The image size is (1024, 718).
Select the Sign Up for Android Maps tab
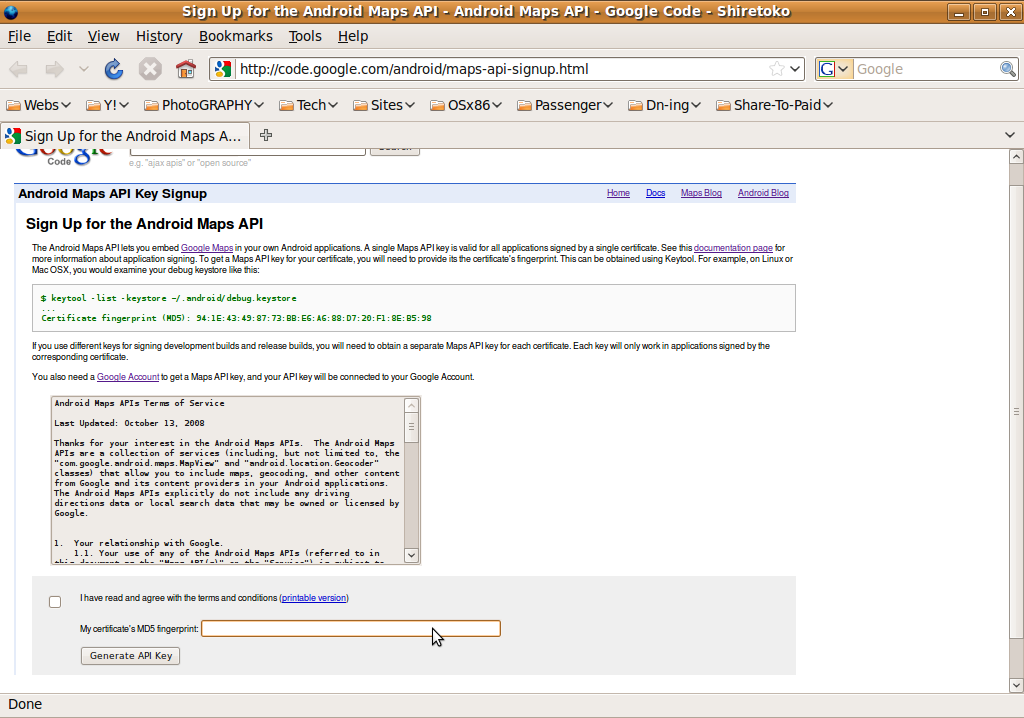coord(125,136)
